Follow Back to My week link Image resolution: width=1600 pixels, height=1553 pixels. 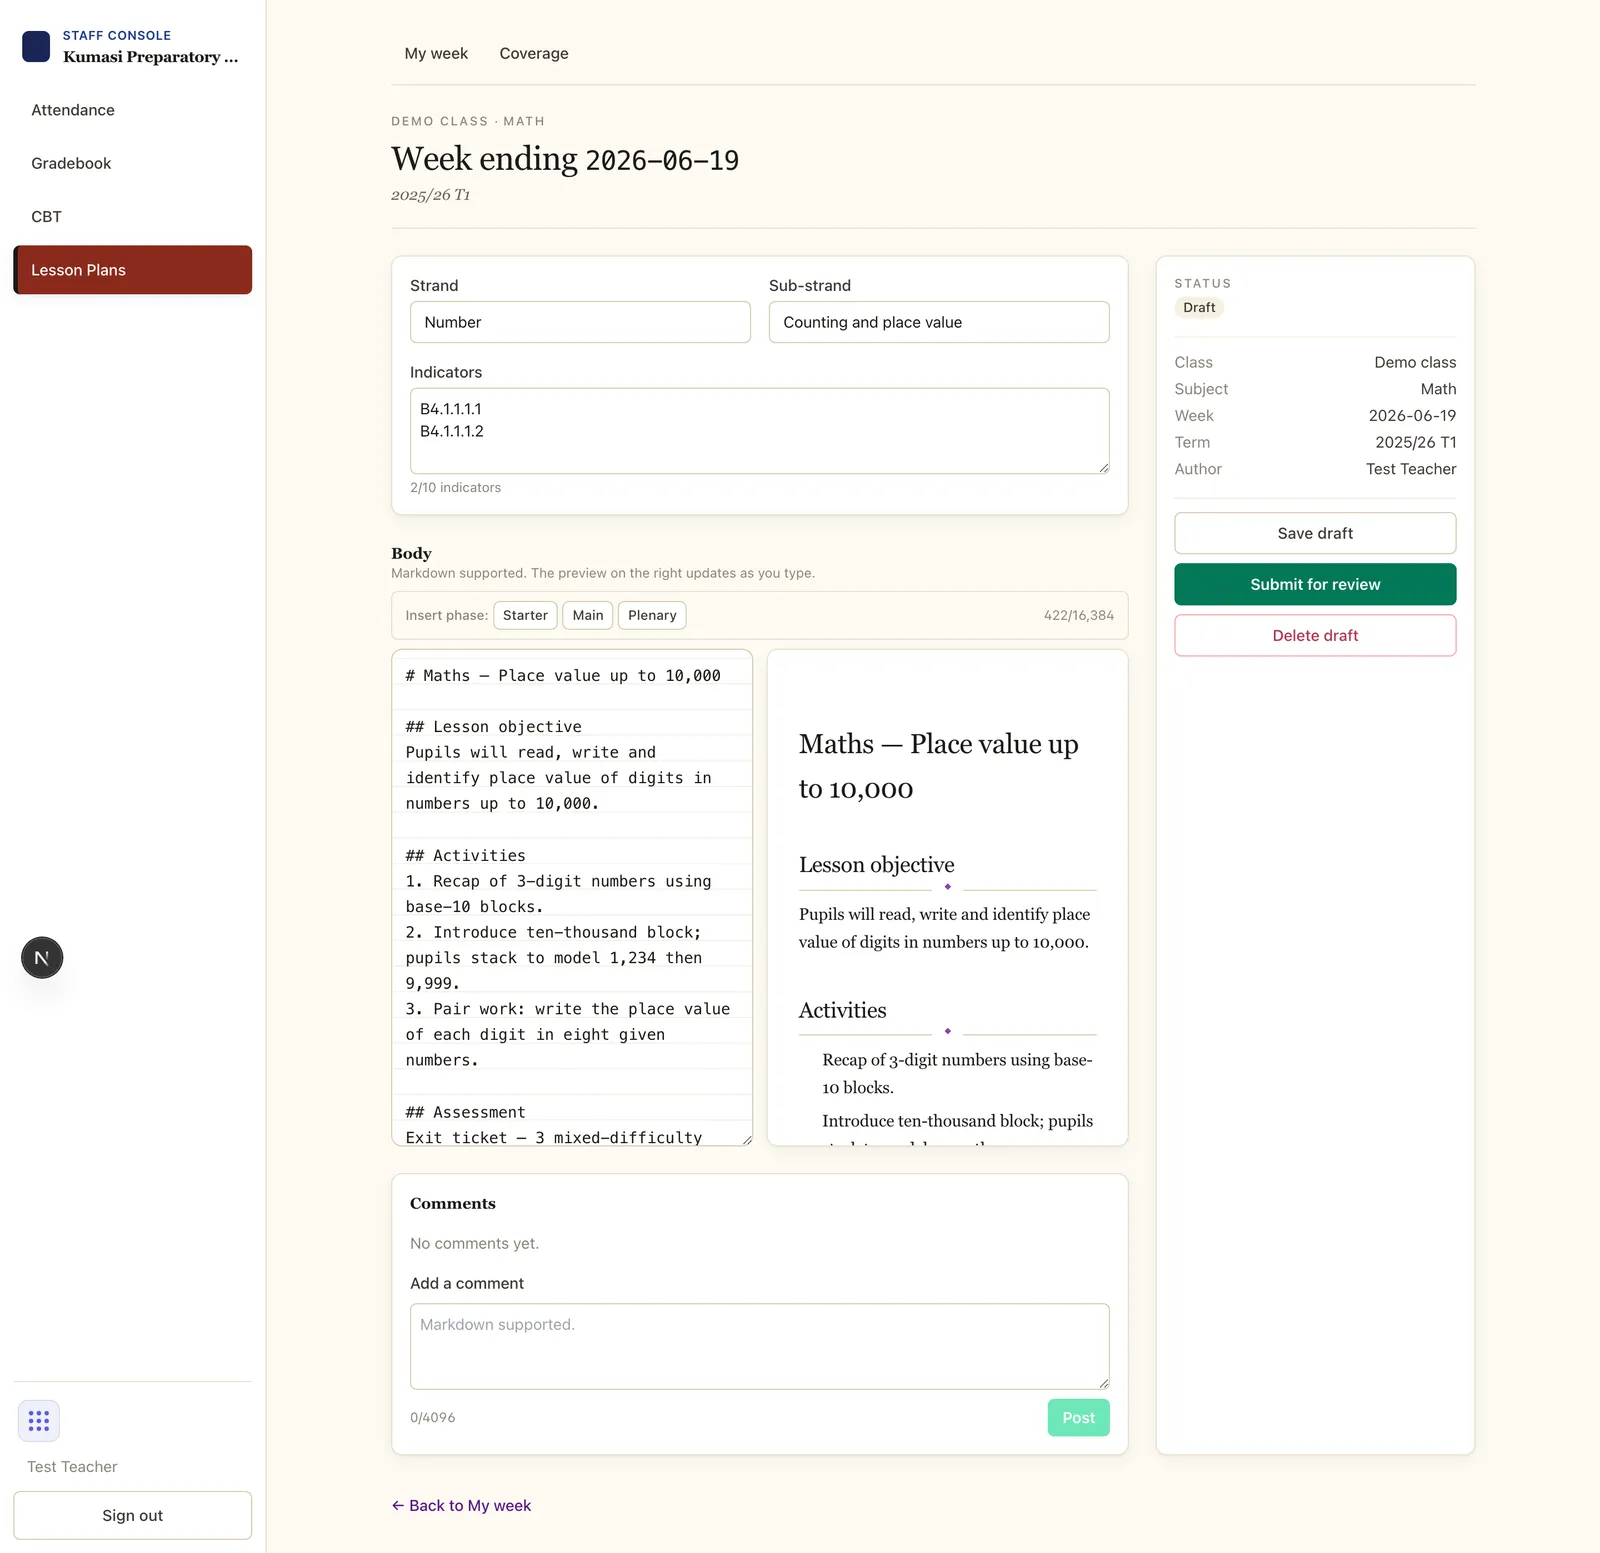coord(461,1505)
